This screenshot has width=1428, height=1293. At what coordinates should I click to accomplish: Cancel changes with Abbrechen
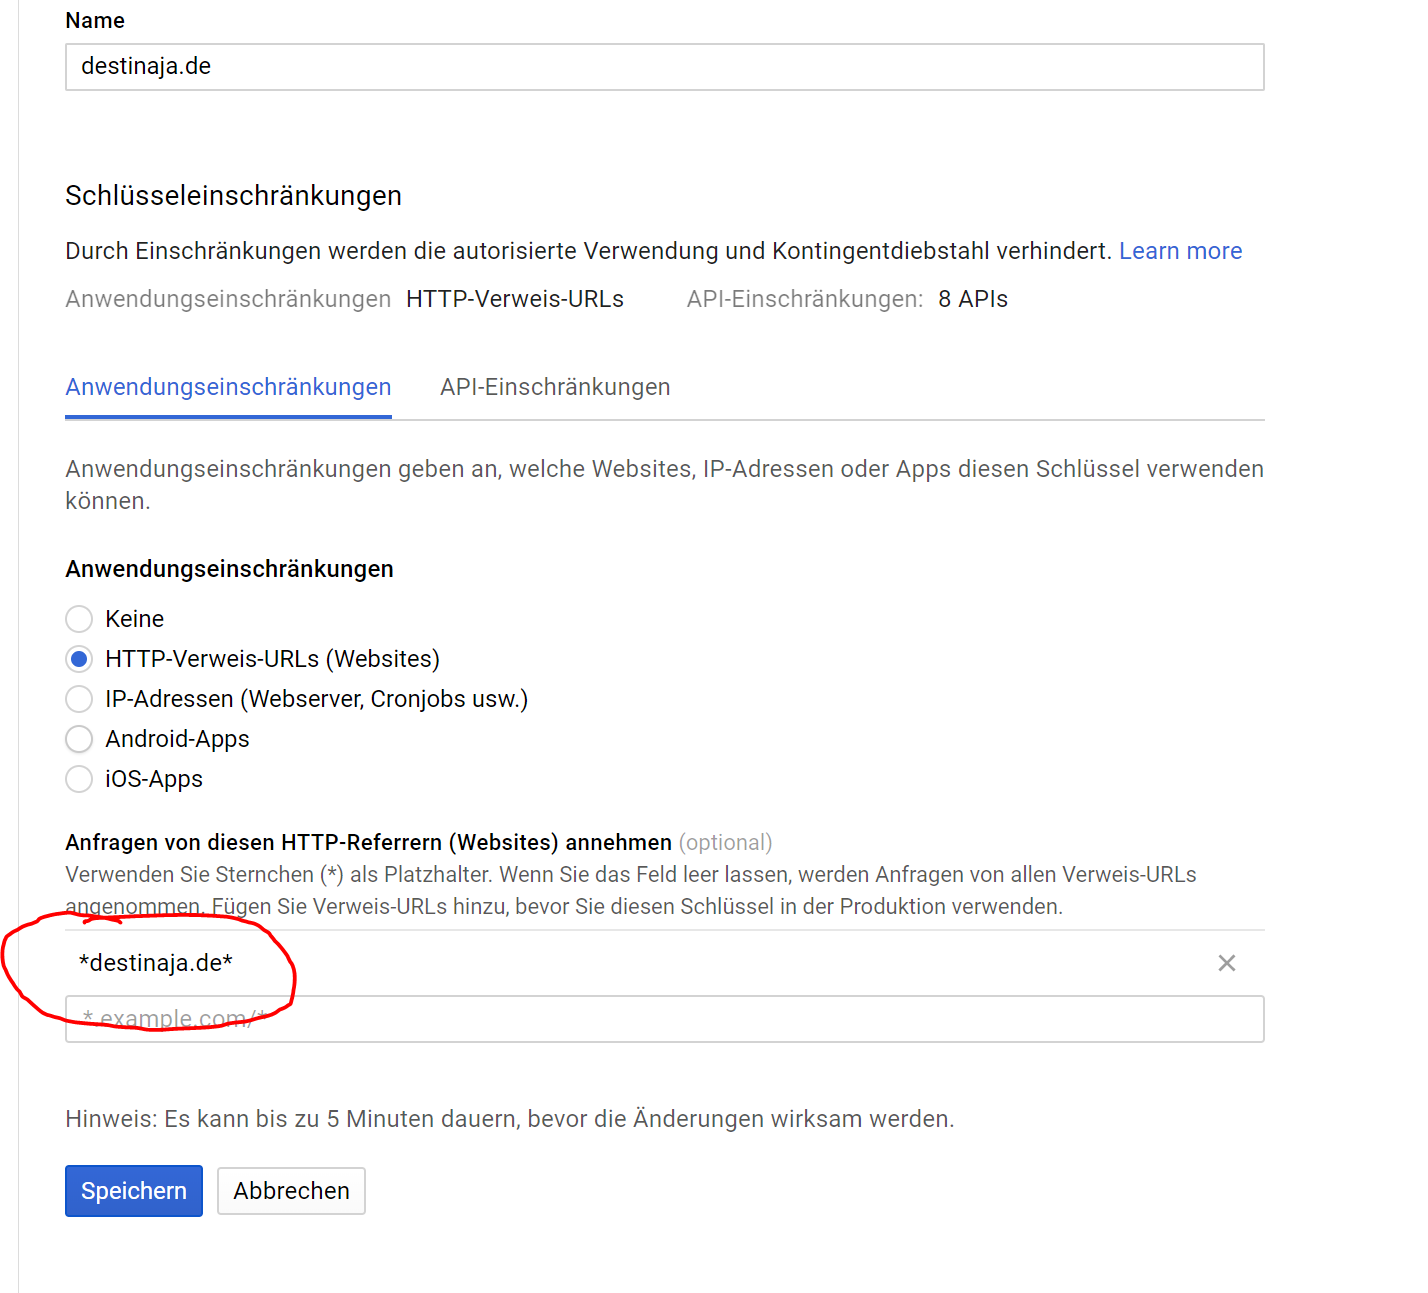click(x=291, y=1191)
